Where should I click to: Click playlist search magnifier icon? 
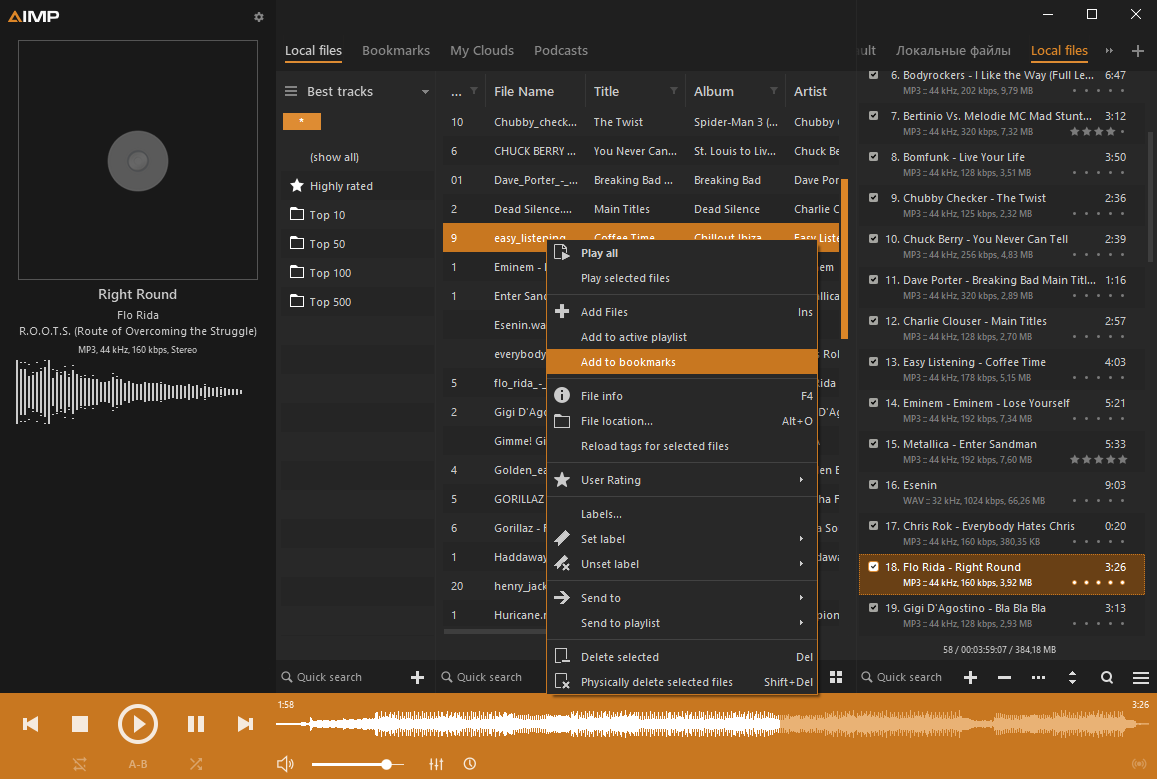click(1107, 677)
